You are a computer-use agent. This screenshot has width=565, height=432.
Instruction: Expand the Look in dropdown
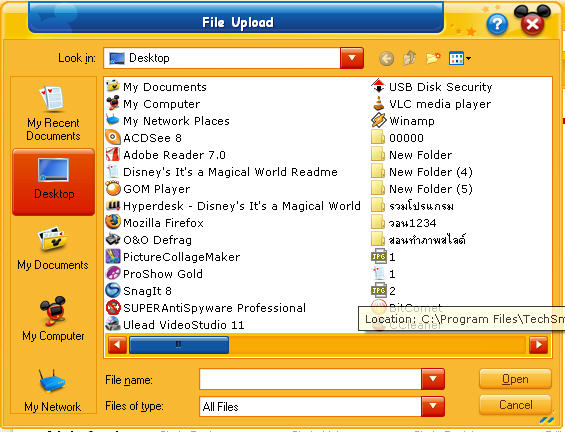click(x=352, y=58)
